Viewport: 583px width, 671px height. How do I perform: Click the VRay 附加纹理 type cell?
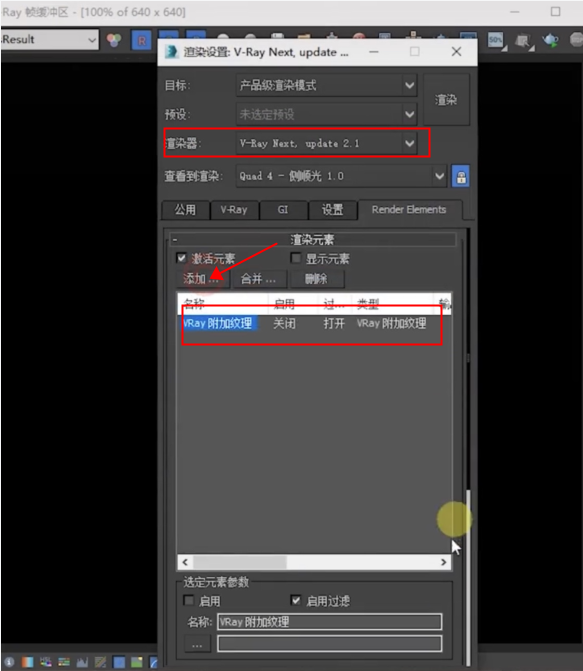391,324
